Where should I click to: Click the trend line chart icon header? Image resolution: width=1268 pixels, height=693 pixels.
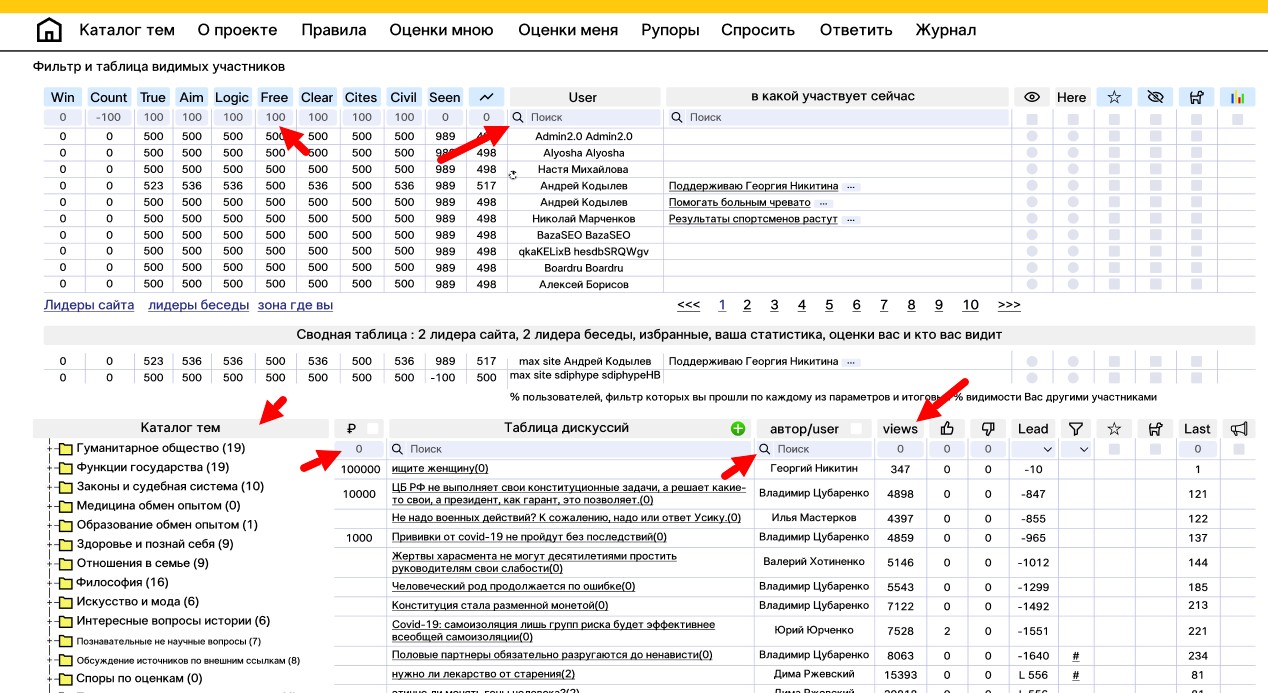tap(486, 97)
